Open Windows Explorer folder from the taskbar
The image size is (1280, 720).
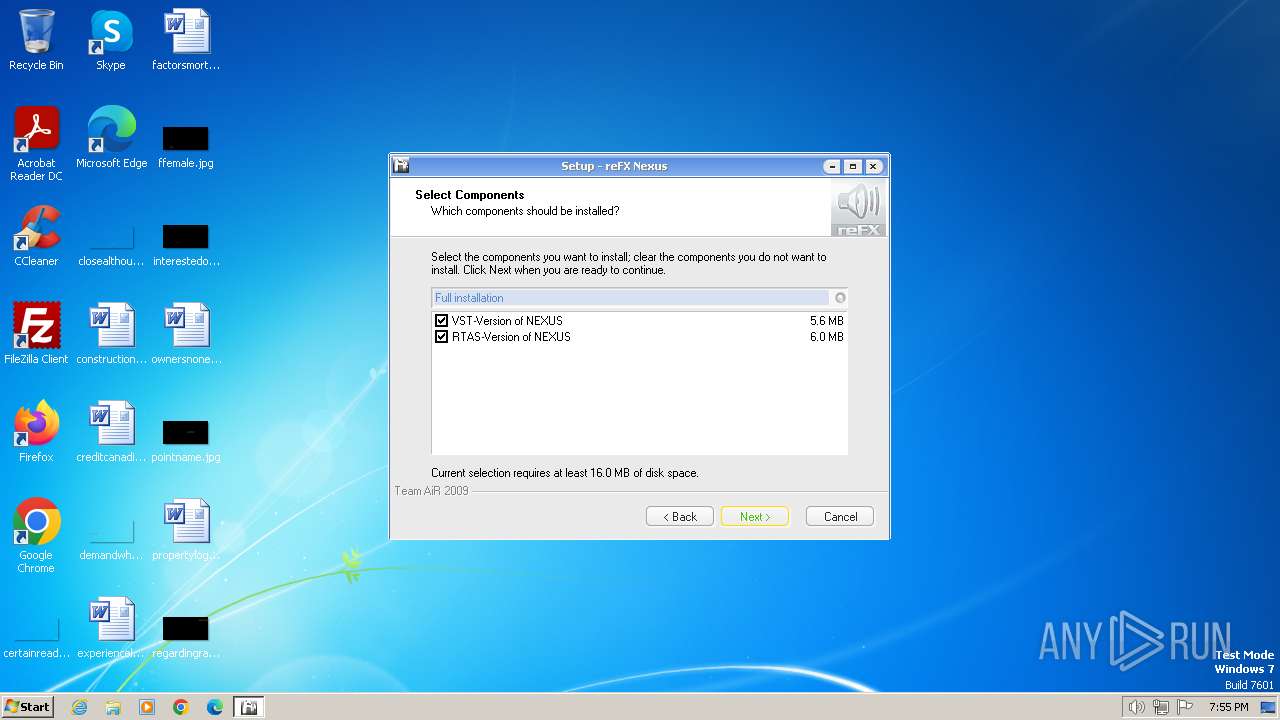click(113, 707)
